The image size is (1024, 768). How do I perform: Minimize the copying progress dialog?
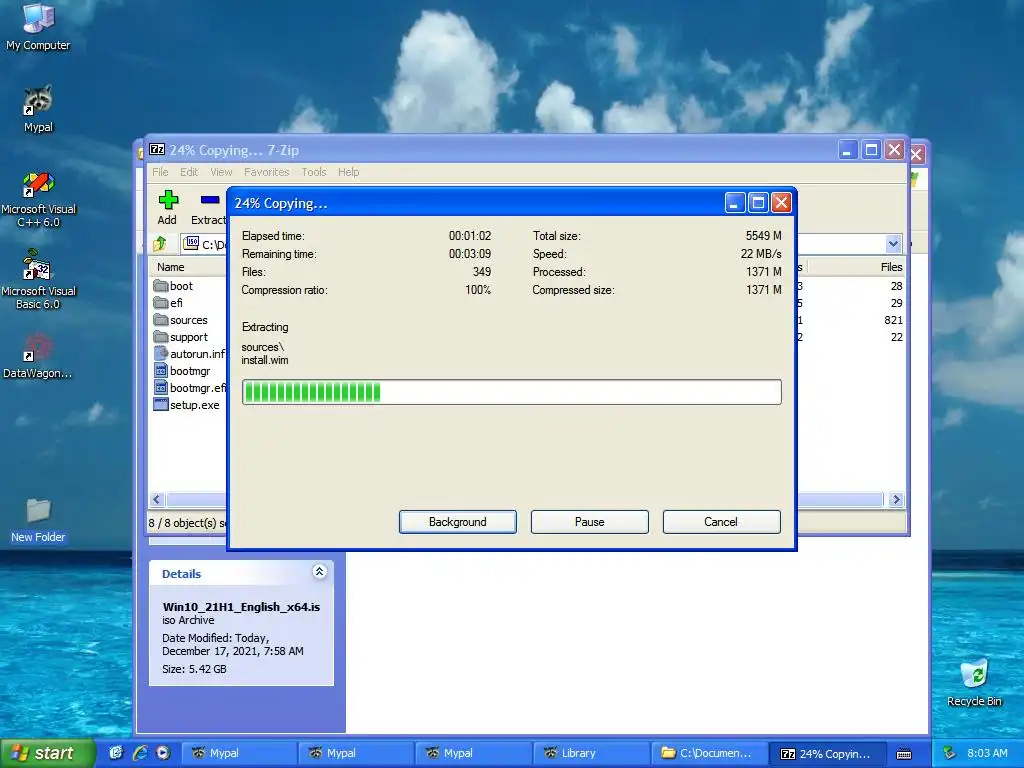[735, 203]
